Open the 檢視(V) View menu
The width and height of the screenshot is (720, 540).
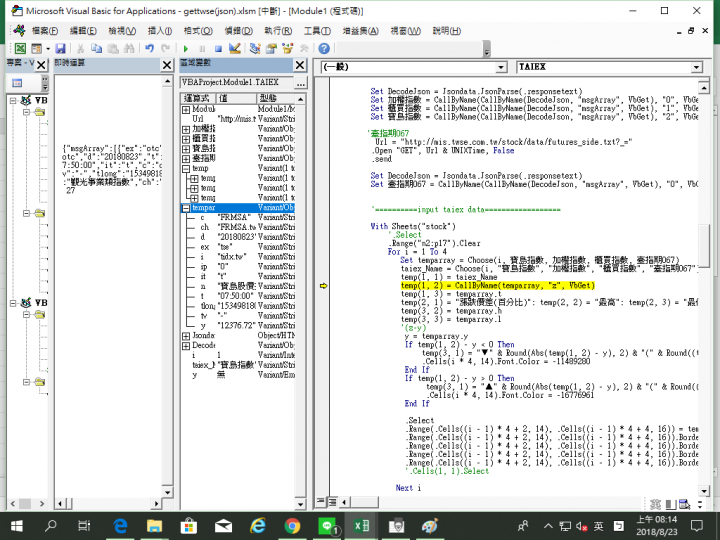tap(122, 31)
